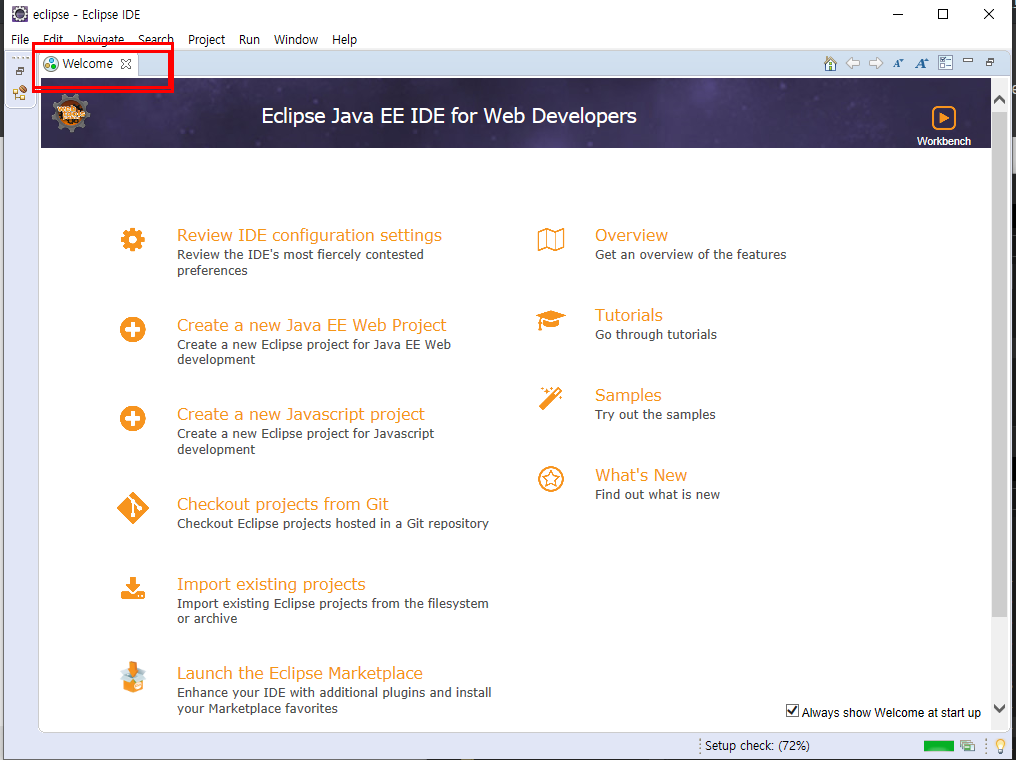Screen dimensions: 1016x760
Task: Click the gear icon for IDE configuration
Action: click(133, 240)
